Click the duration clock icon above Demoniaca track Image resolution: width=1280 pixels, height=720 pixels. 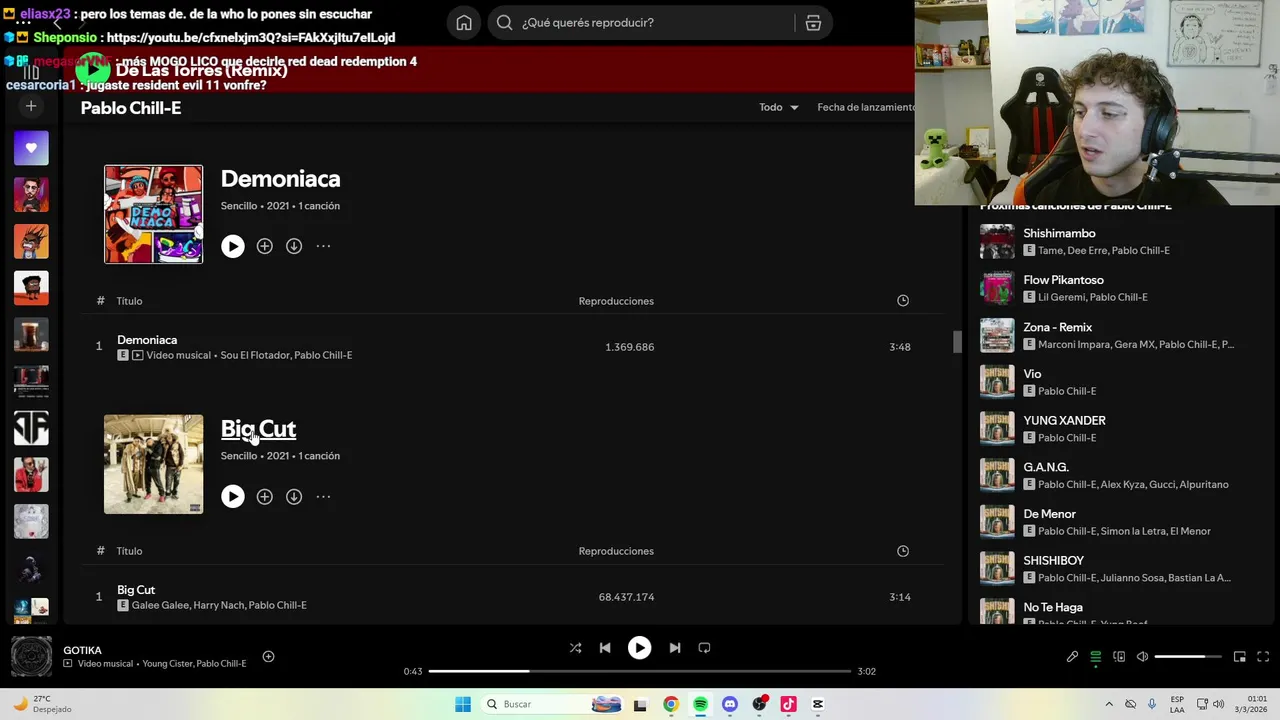coord(903,301)
